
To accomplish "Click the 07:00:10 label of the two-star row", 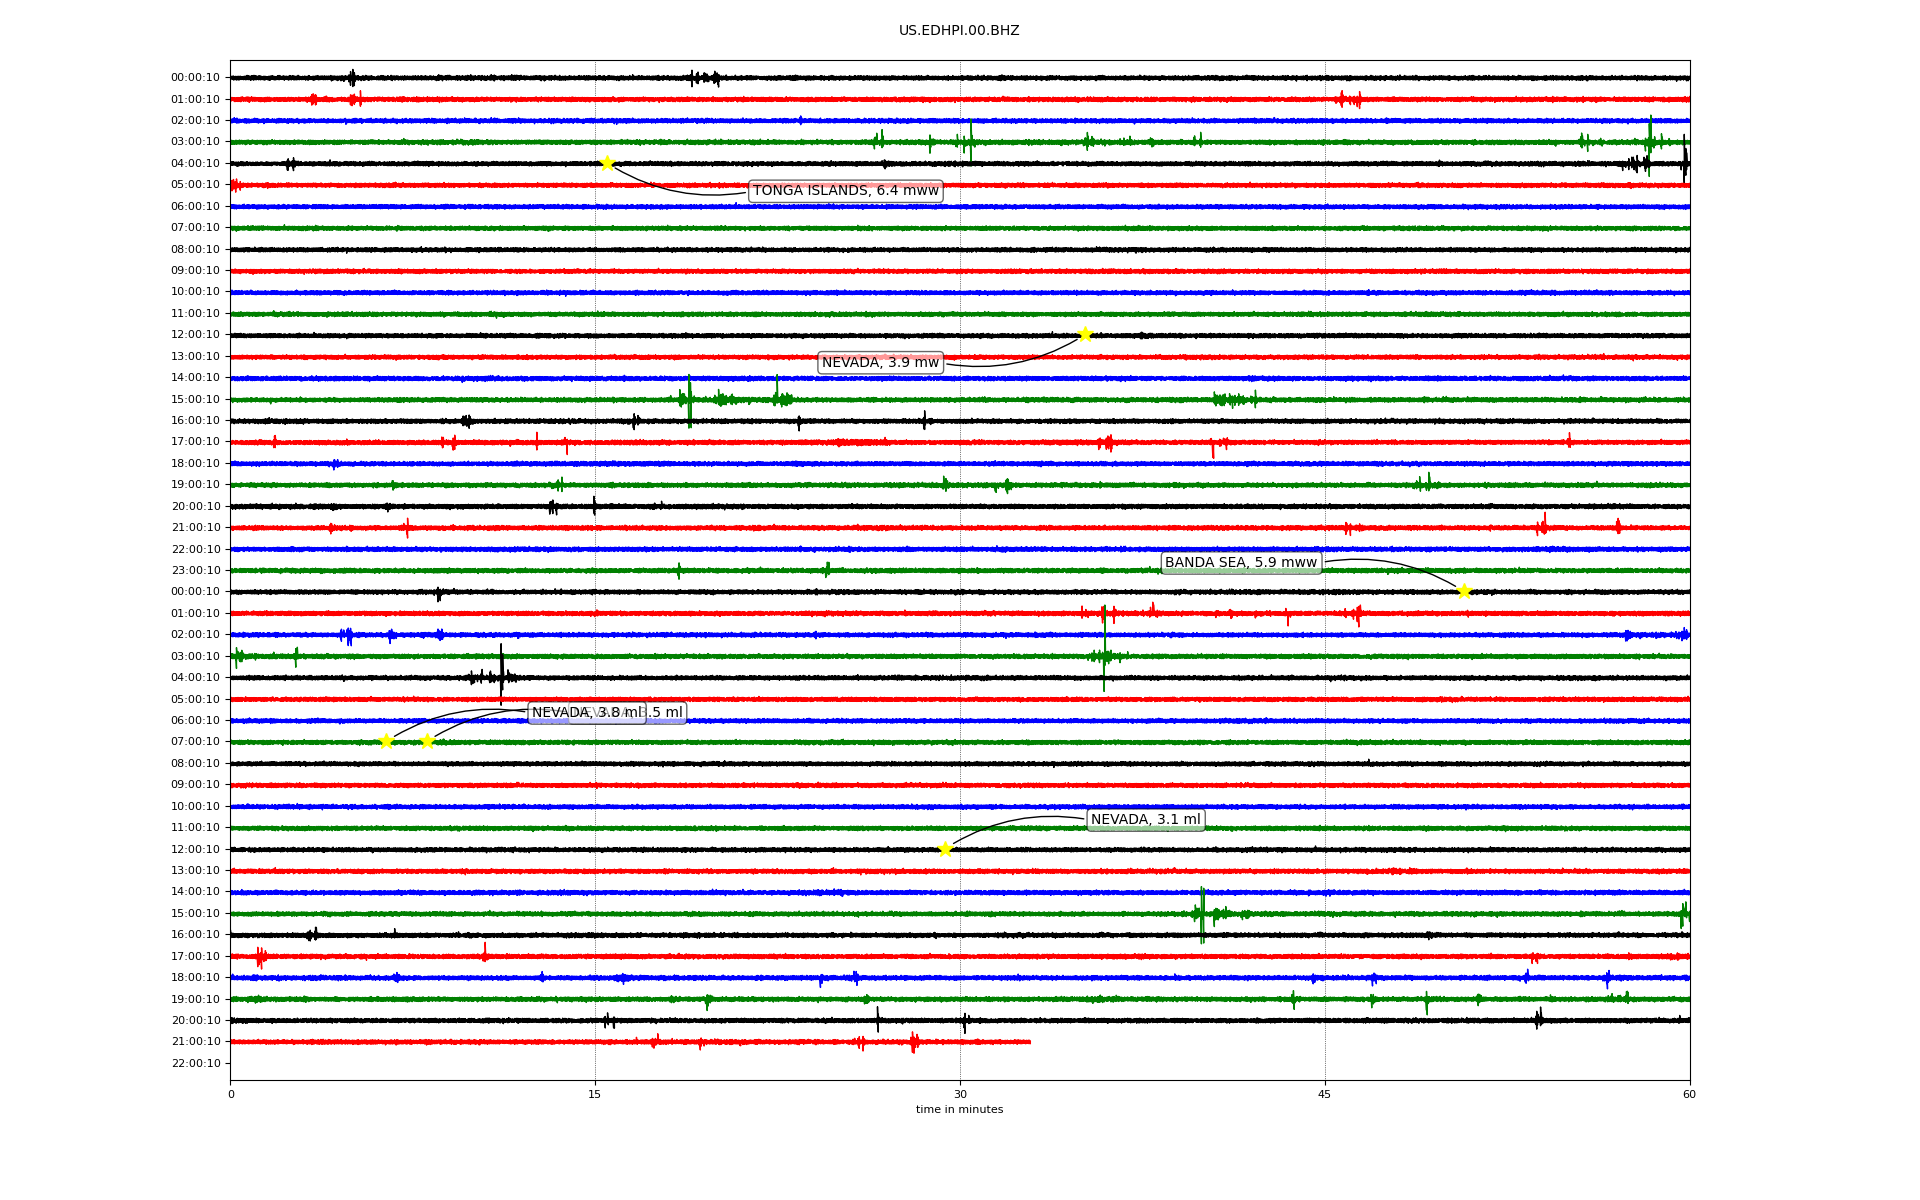I will point(195,741).
